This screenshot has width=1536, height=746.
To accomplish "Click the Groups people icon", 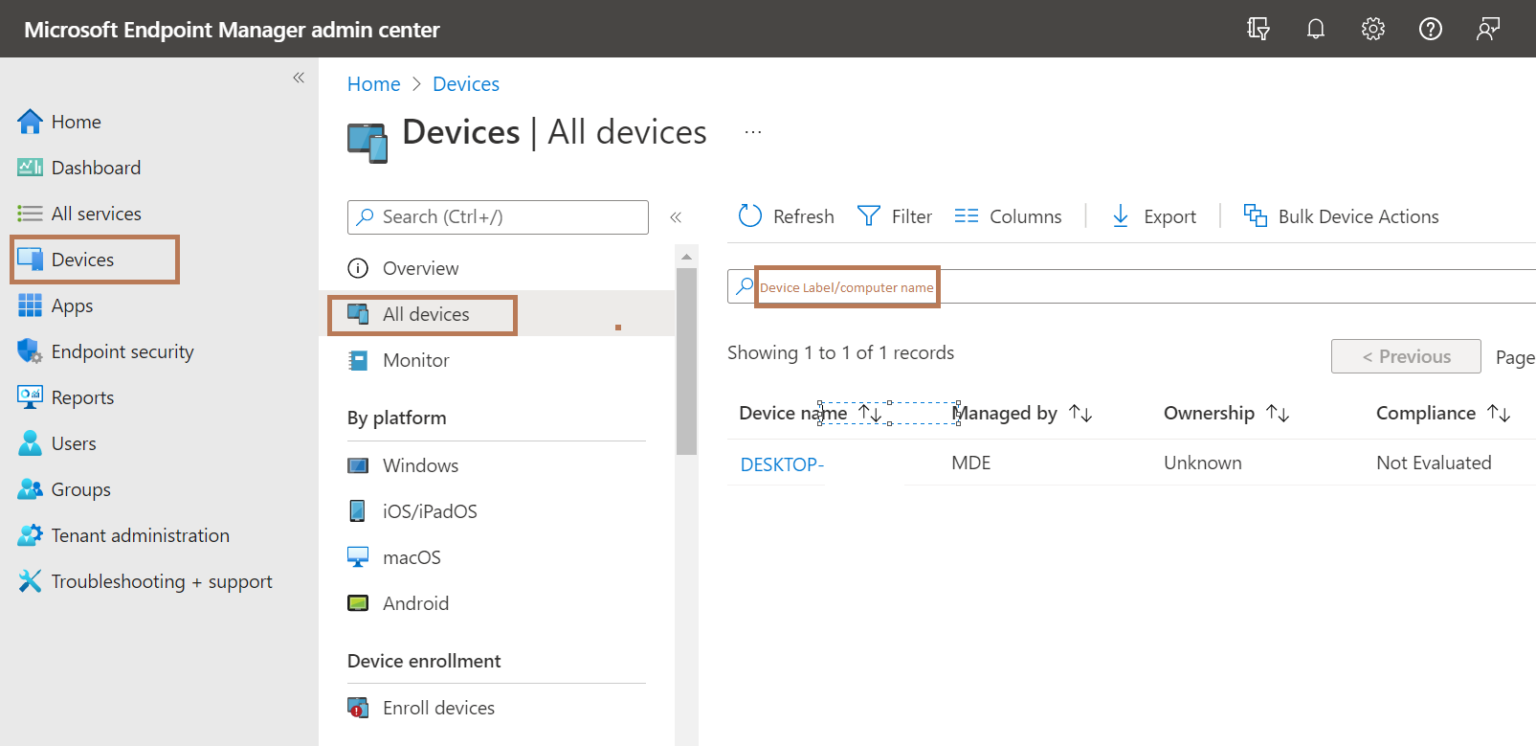I will coord(30,489).
